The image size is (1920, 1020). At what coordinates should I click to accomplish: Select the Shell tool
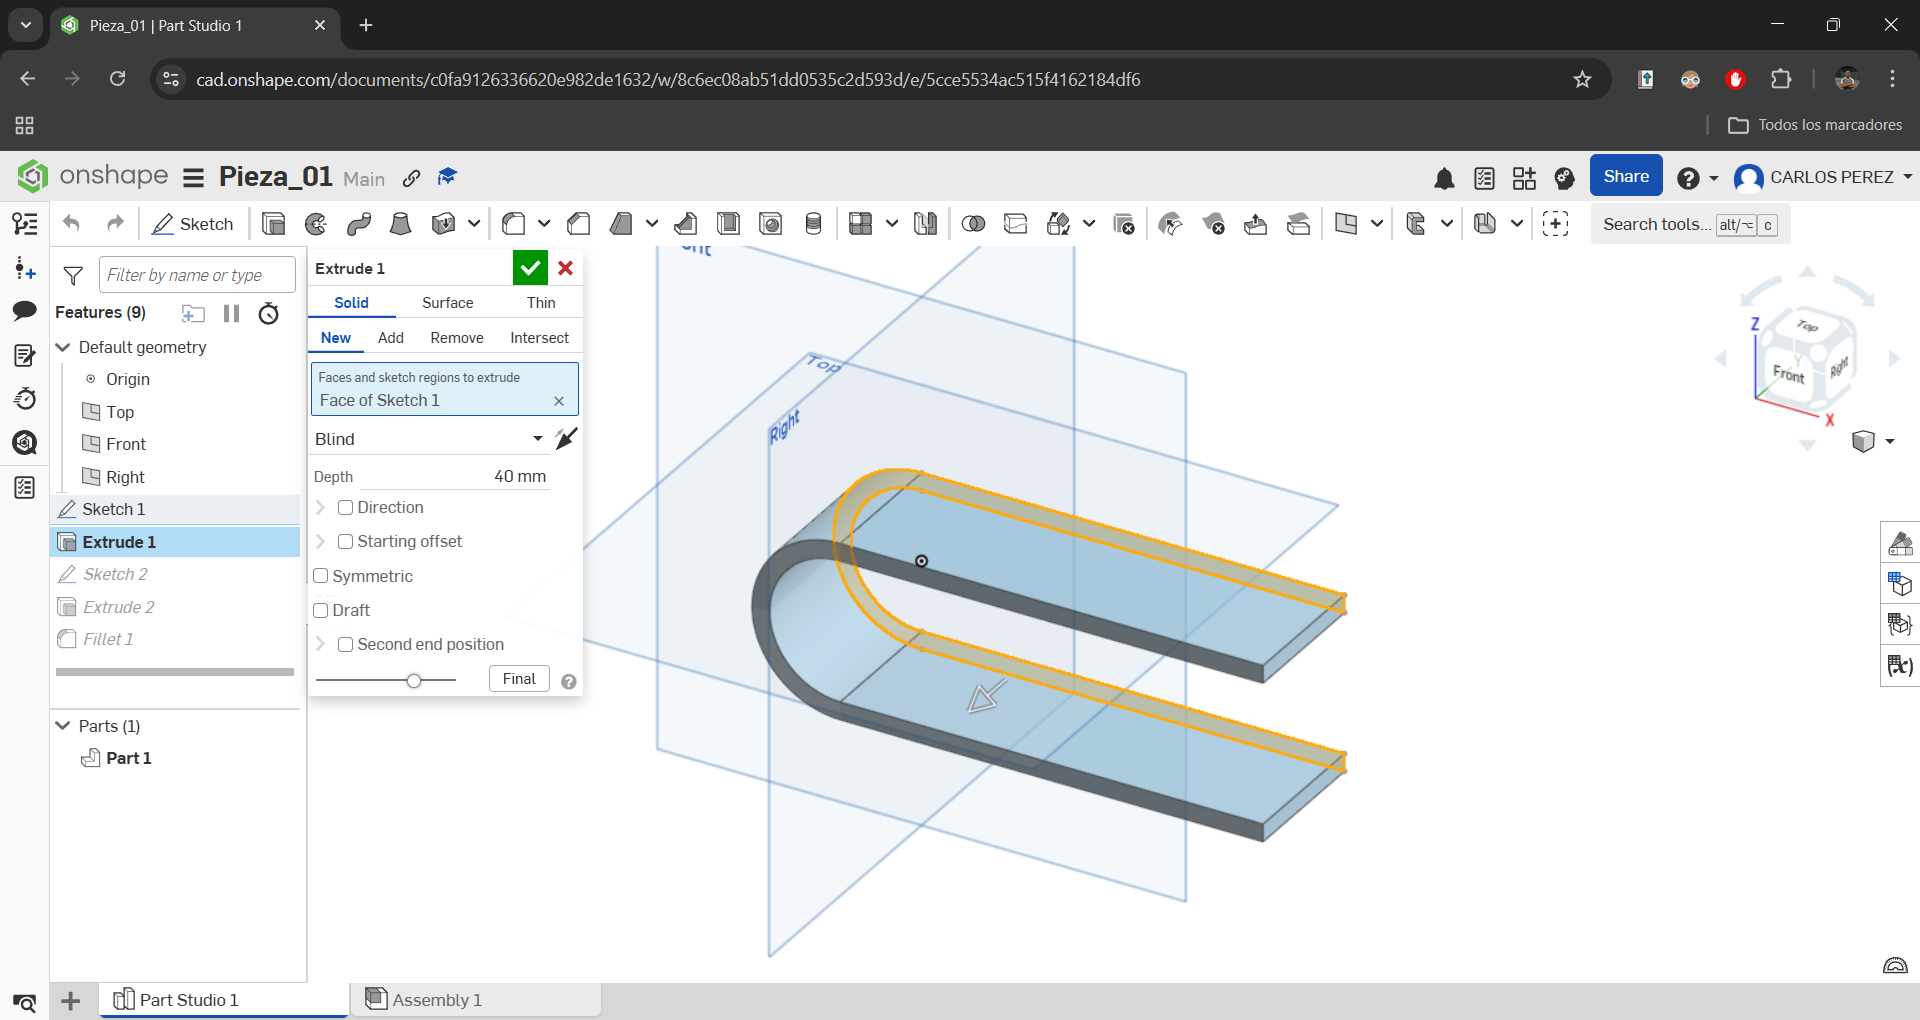728,223
